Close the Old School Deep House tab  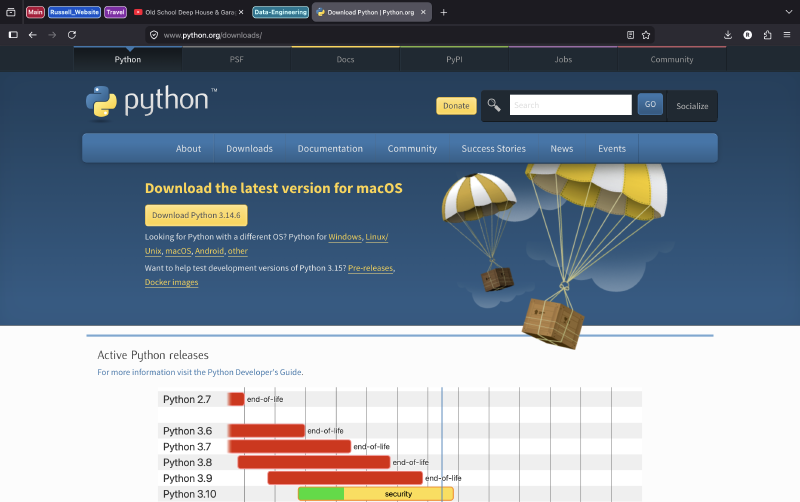click(x=241, y=12)
